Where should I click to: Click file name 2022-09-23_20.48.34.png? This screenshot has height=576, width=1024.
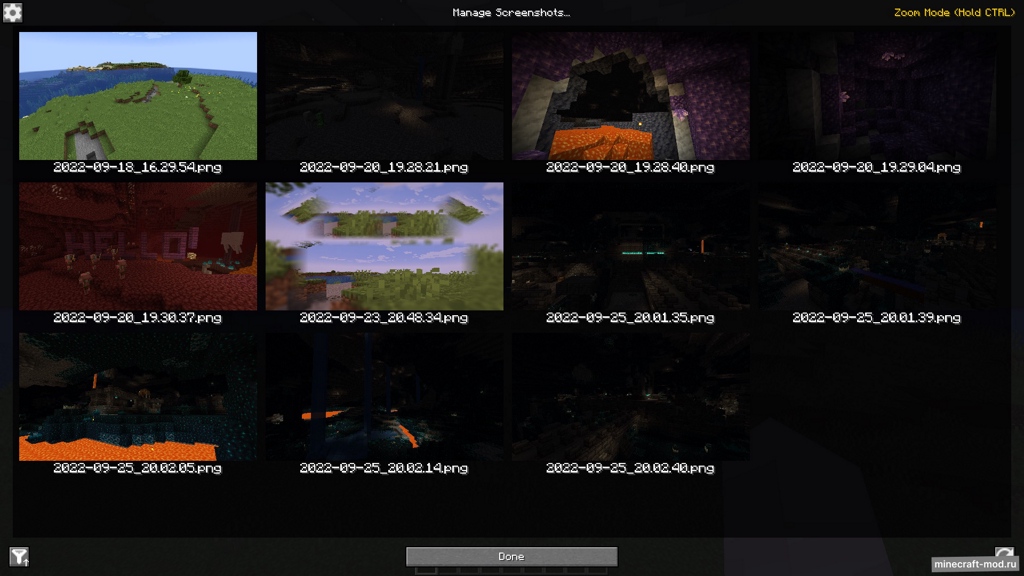(x=384, y=318)
